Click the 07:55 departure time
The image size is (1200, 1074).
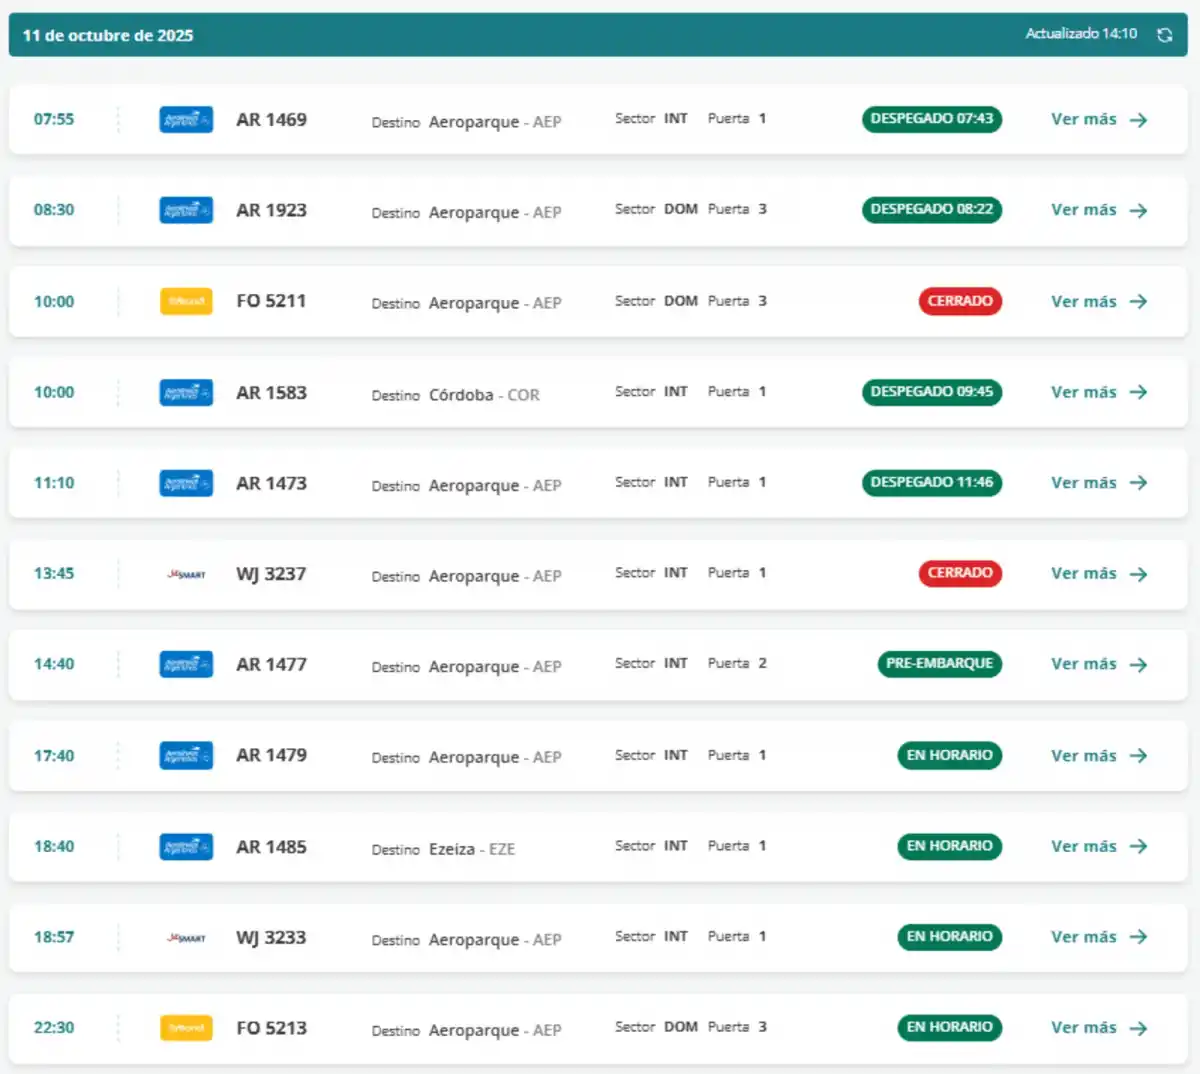54,119
